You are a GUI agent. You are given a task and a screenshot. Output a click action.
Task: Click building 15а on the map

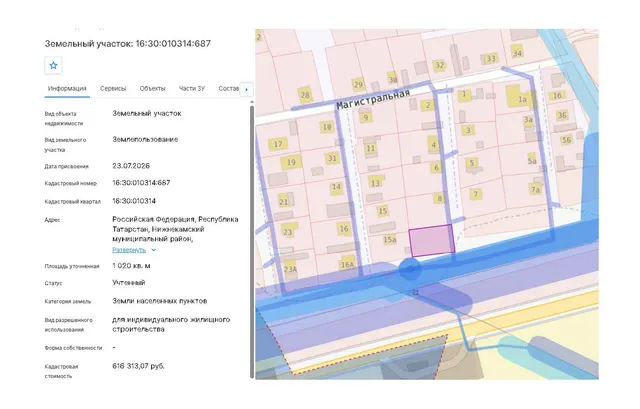pos(390,240)
